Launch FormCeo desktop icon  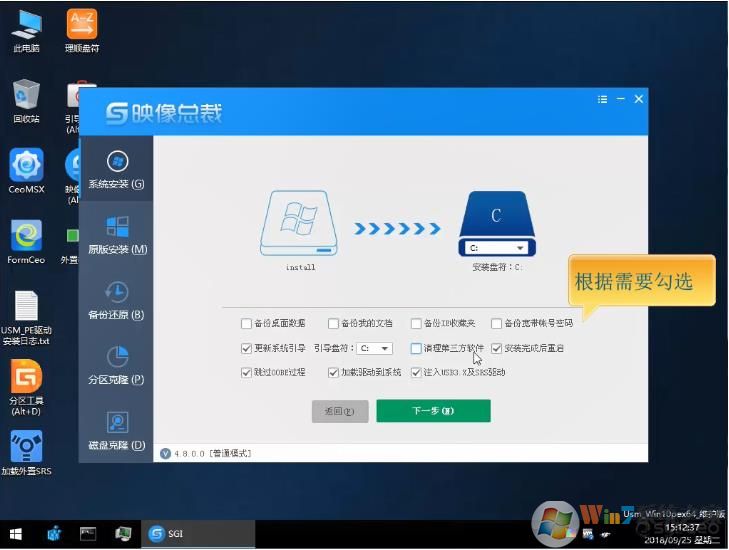point(26,242)
